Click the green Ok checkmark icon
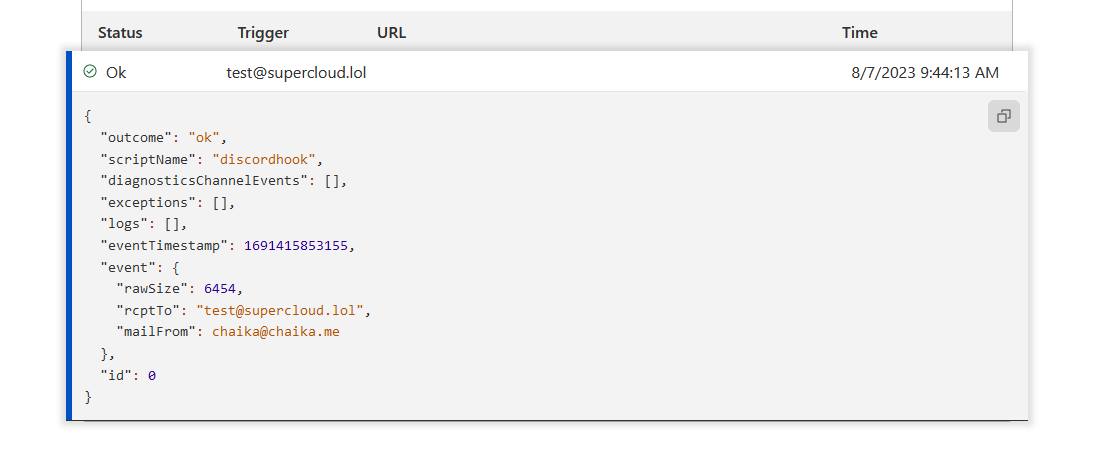1107x458 pixels. 90,72
